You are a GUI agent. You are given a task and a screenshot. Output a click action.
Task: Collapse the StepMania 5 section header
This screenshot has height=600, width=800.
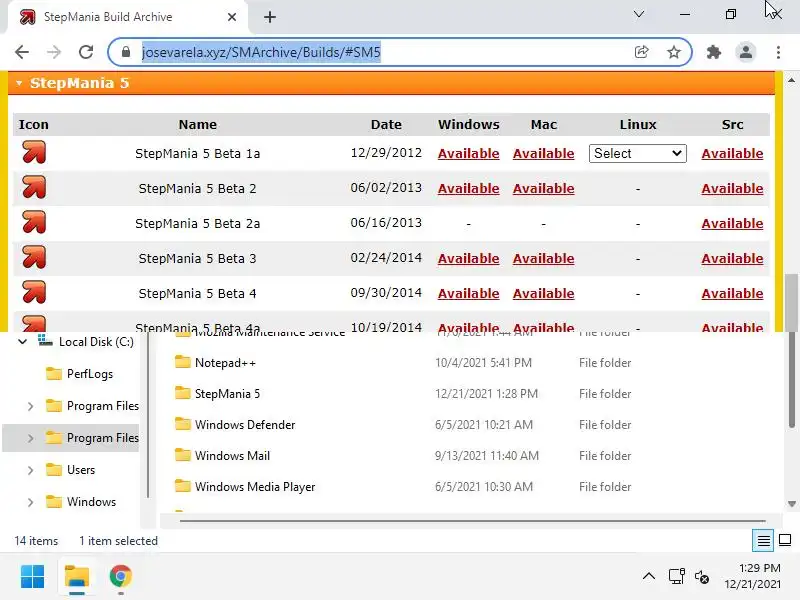point(391,83)
